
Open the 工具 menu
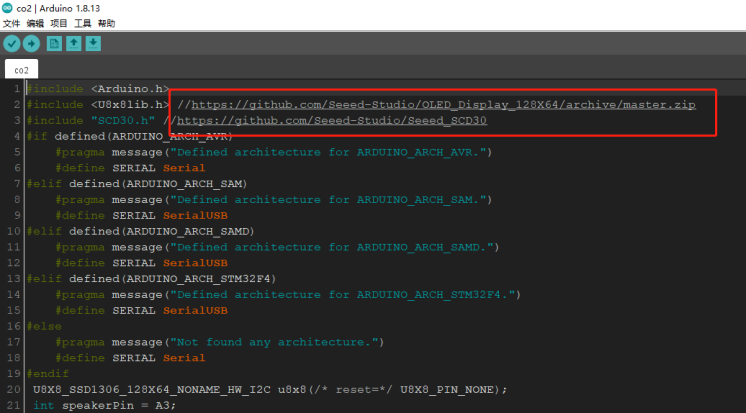[83, 23]
